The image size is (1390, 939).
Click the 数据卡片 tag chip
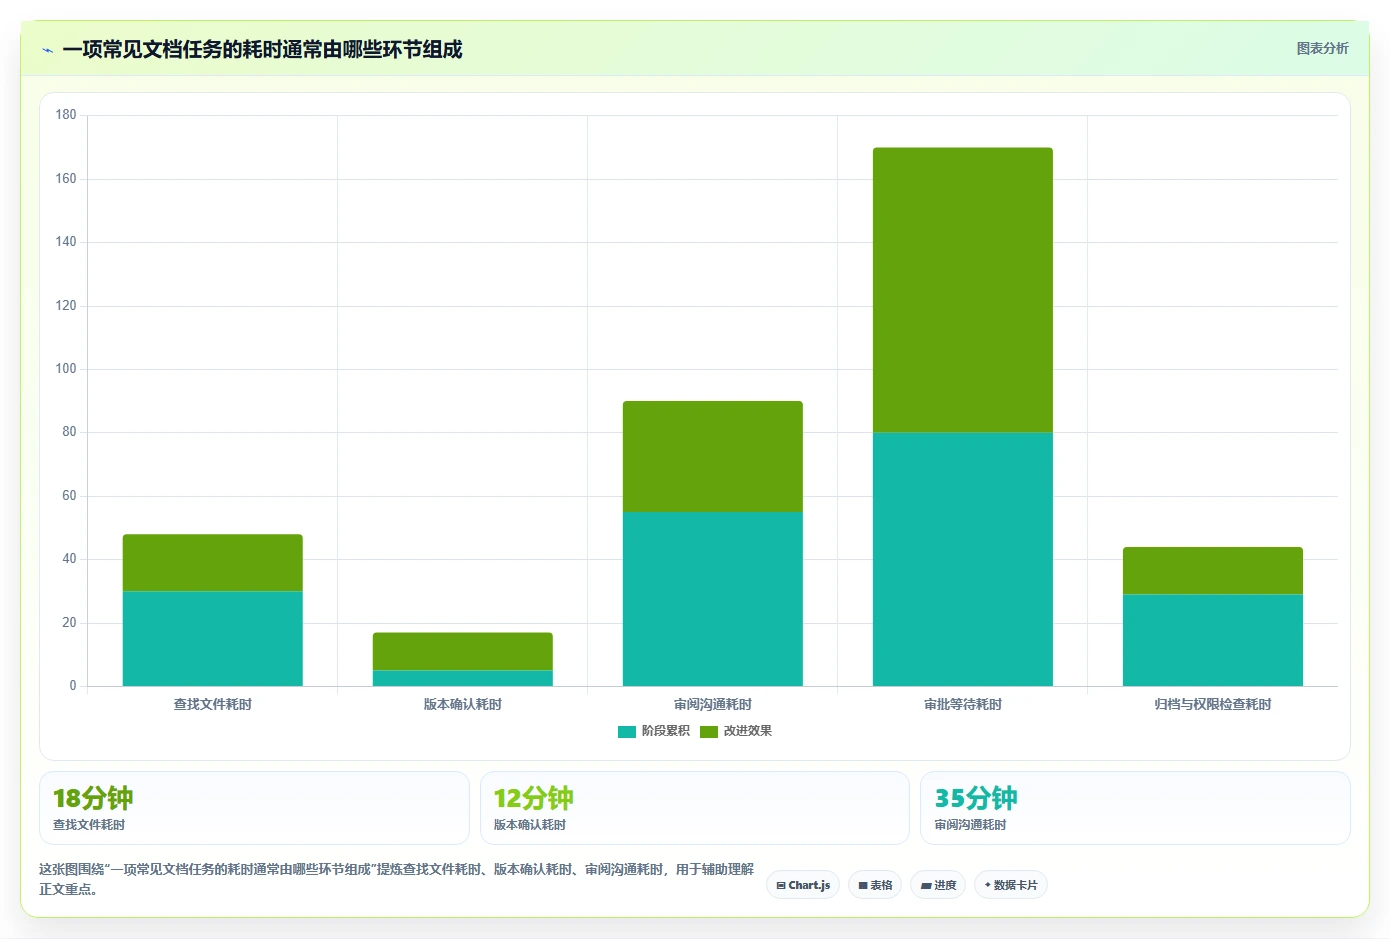[1011, 885]
